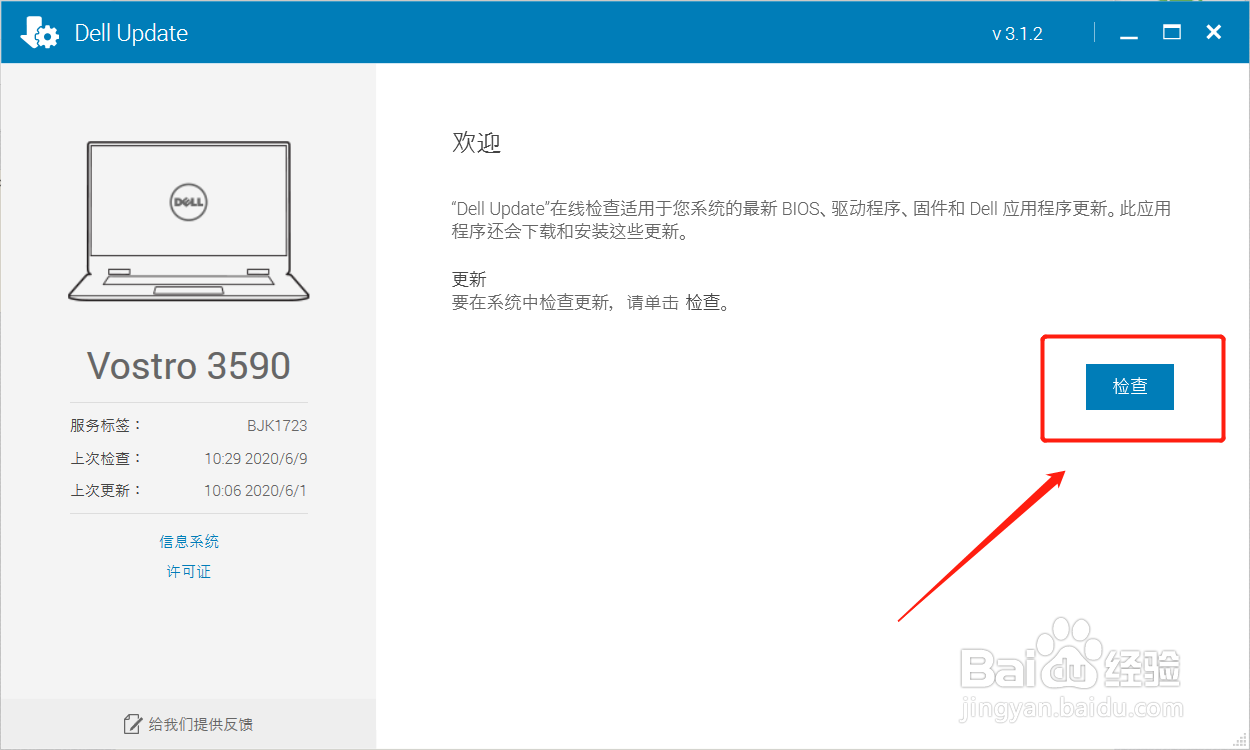Click the Dell Update logo icon

pyautogui.click(x=39, y=34)
